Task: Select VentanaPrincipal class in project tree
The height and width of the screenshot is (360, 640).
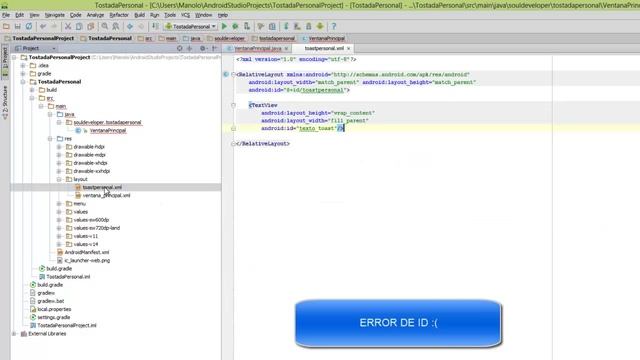Action: click(x=108, y=131)
